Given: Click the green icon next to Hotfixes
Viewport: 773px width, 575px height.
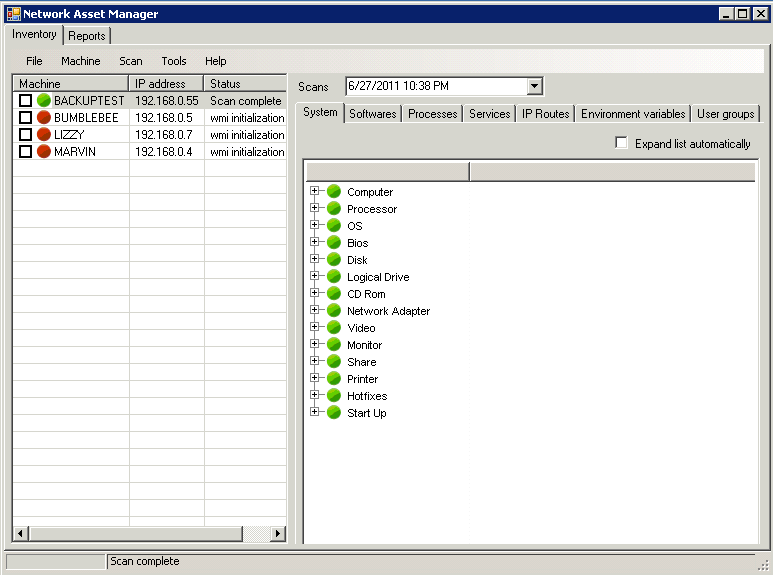Looking at the screenshot, I should pos(334,396).
